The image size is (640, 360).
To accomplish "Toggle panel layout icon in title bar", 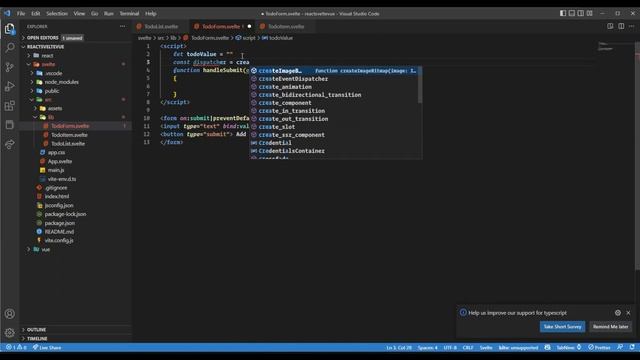I will [x=572, y=13].
